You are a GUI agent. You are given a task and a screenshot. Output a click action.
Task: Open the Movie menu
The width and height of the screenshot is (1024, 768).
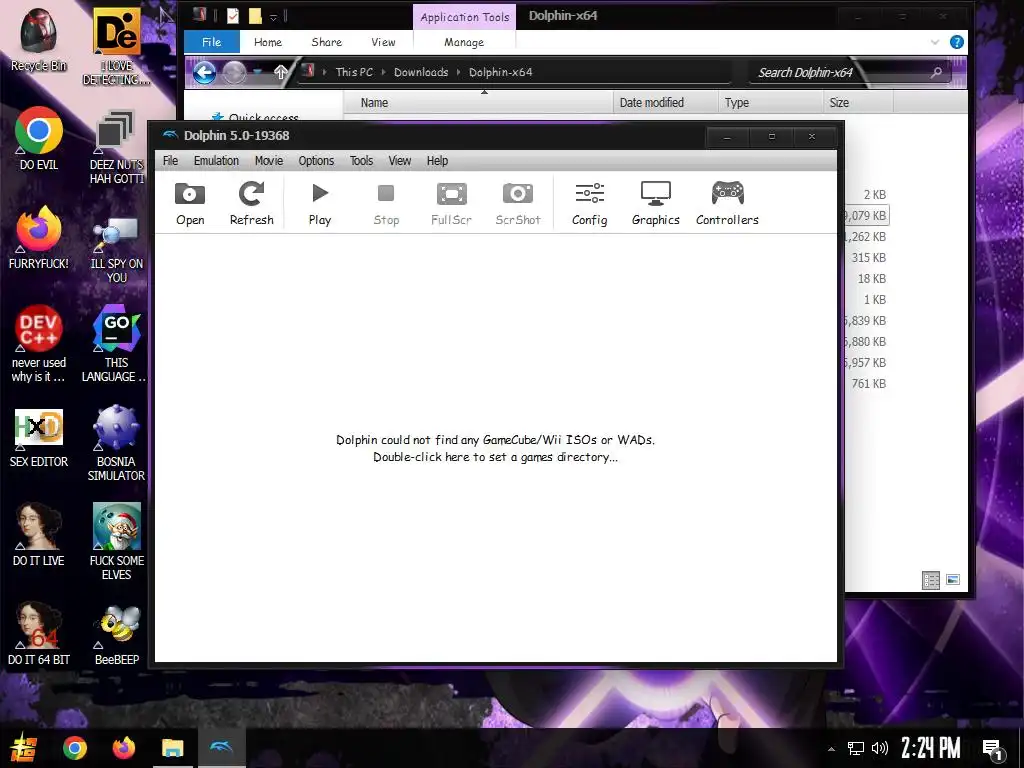pos(269,161)
